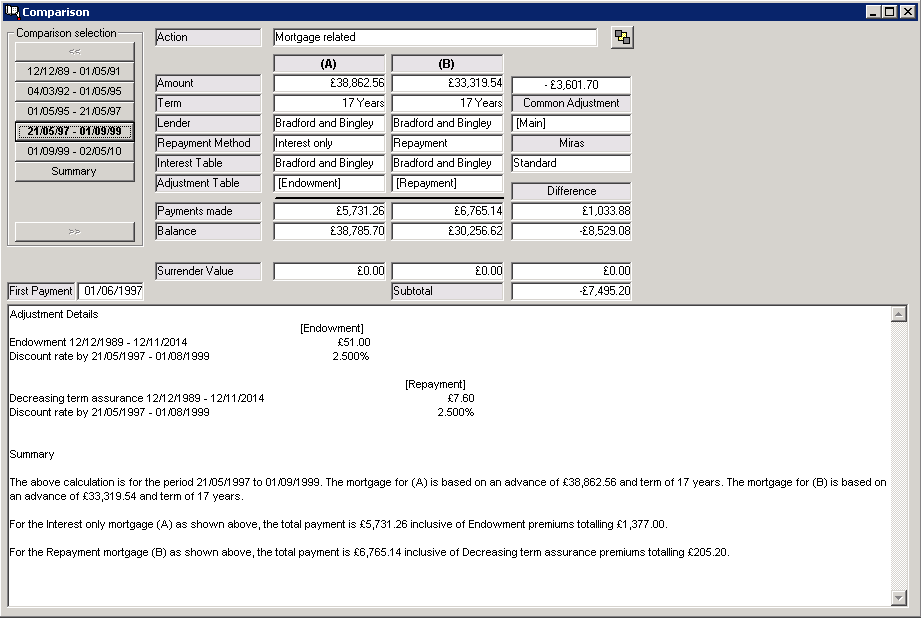
Task: Click the scroll up arrow in Adjustment Details
Action: point(899,314)
